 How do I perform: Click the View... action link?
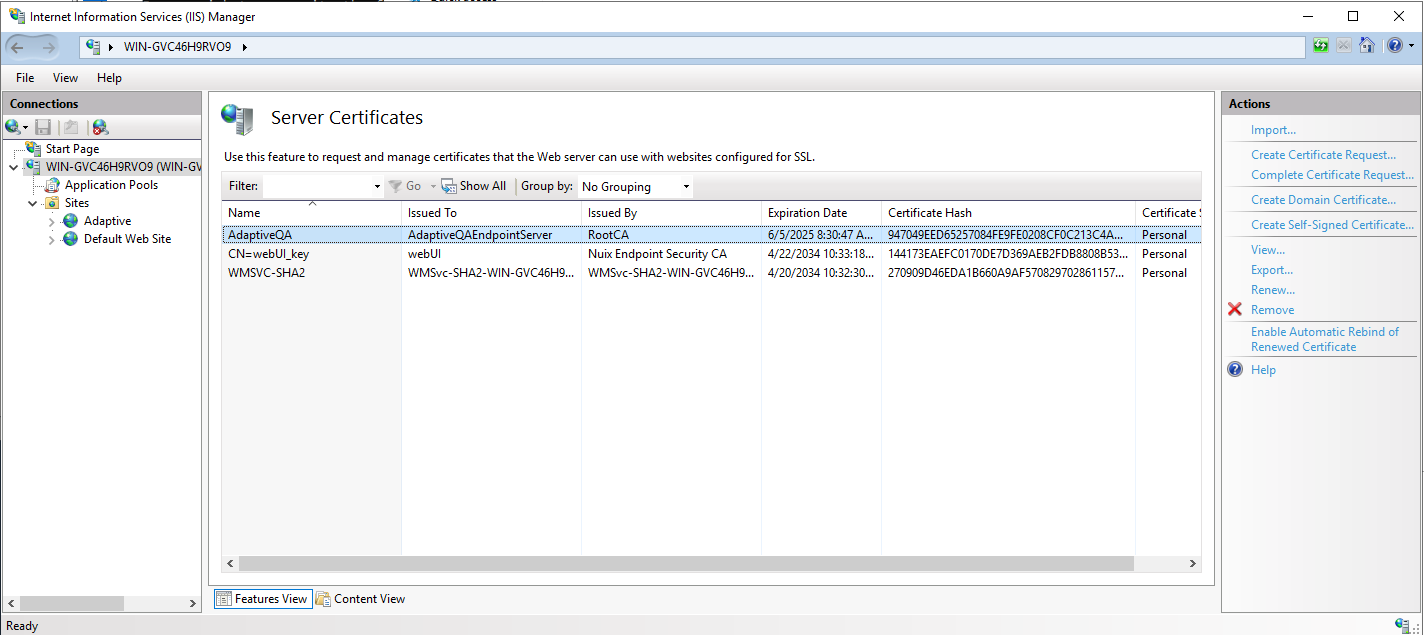1268,250
